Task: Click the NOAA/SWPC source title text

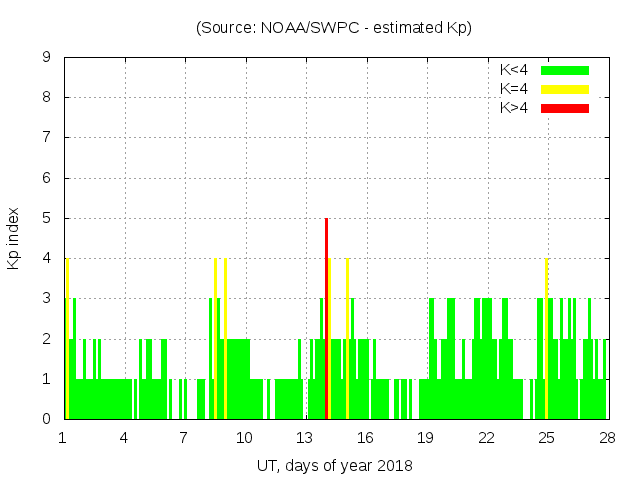Action: (x=334, y=28)
